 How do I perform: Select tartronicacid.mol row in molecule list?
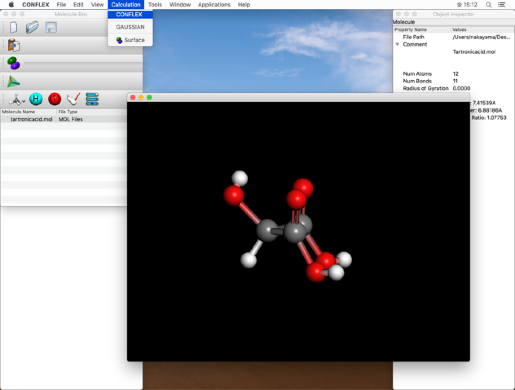coord(64,119)
